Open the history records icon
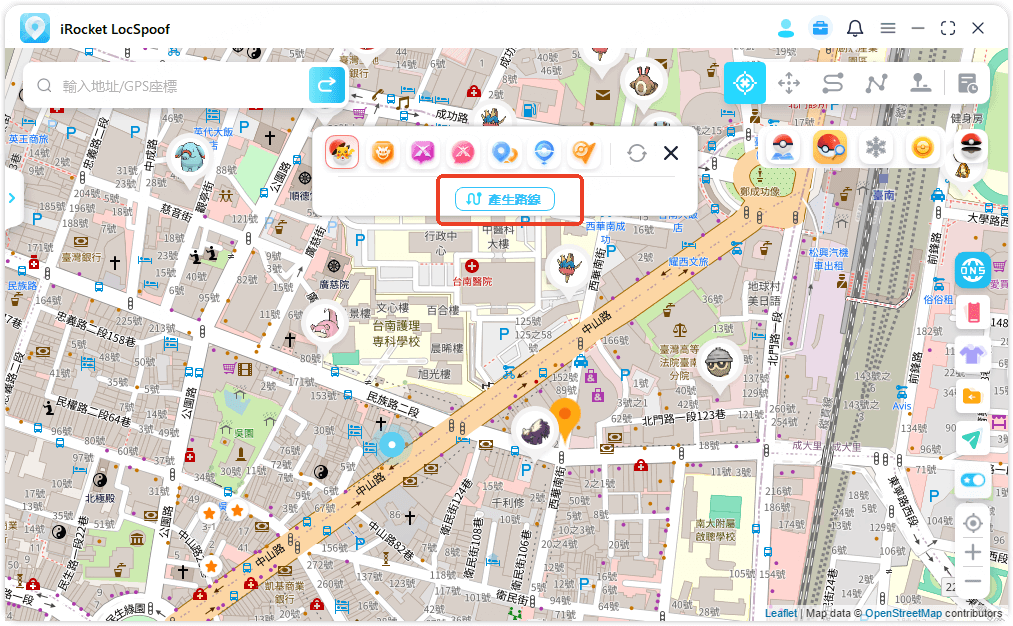The image size is (1013, 626). [967, 83]
